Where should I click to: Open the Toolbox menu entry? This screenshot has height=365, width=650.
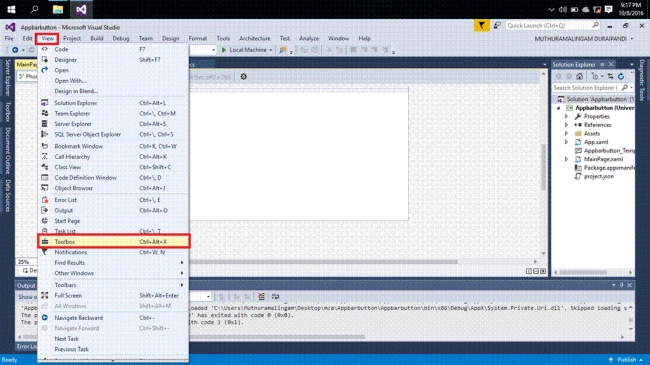[x=114, y=241]
